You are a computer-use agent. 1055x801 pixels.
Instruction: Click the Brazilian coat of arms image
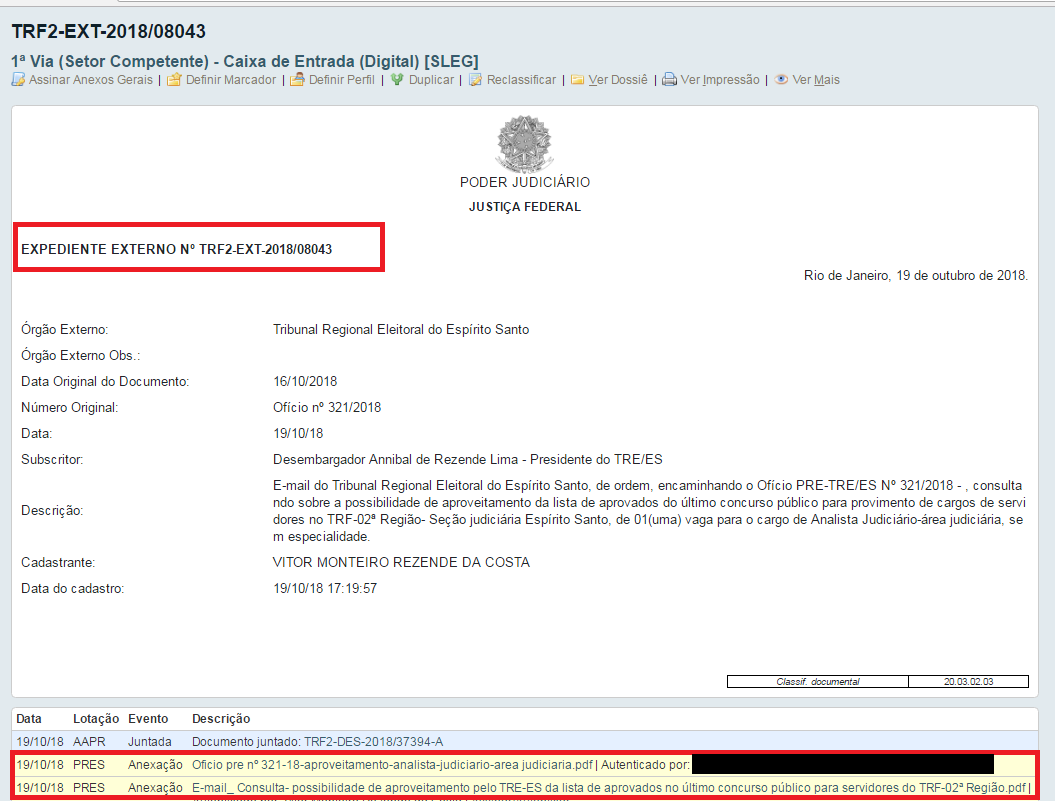[524, 142]
